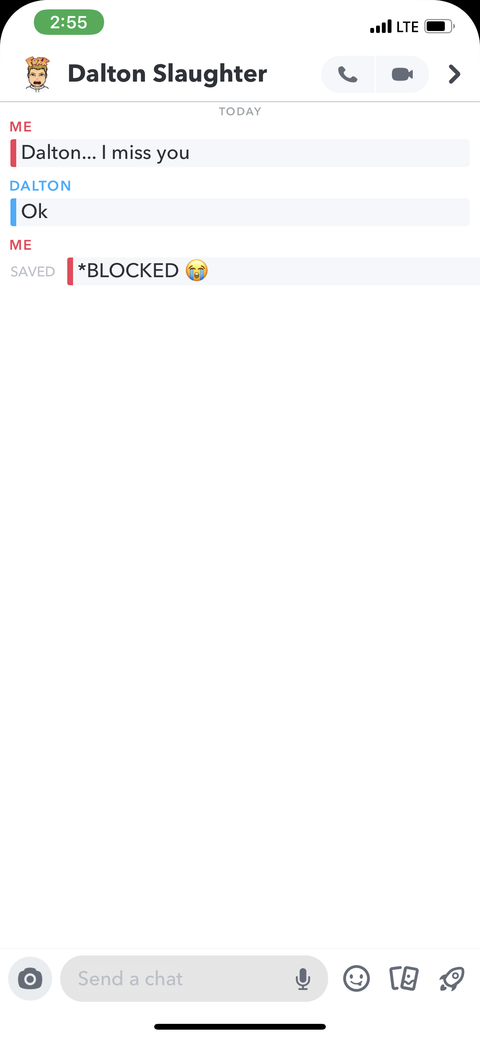Image resolution: width=480 pixels, height=1039 pixels.
Task: Open the emoji and sticker picker
Action: click(x=356, y=979)
